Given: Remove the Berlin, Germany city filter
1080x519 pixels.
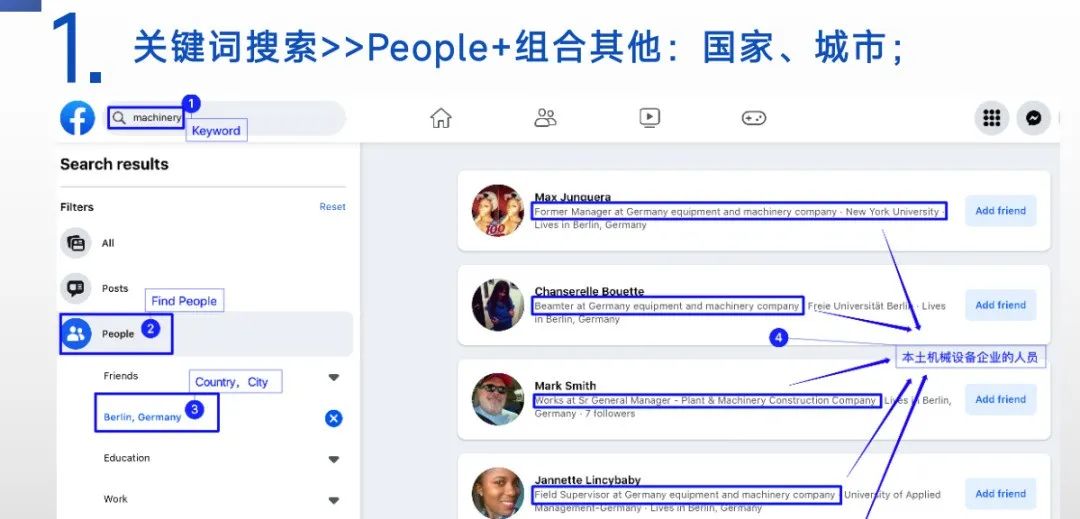Looking at the screenshot, I should (x=333, y=419).
